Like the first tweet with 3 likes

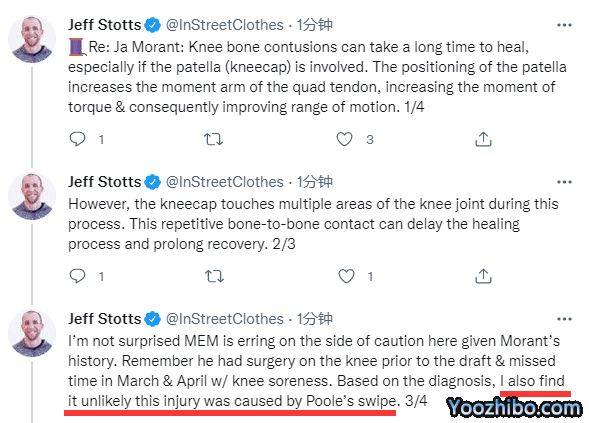tap(344, 139)
